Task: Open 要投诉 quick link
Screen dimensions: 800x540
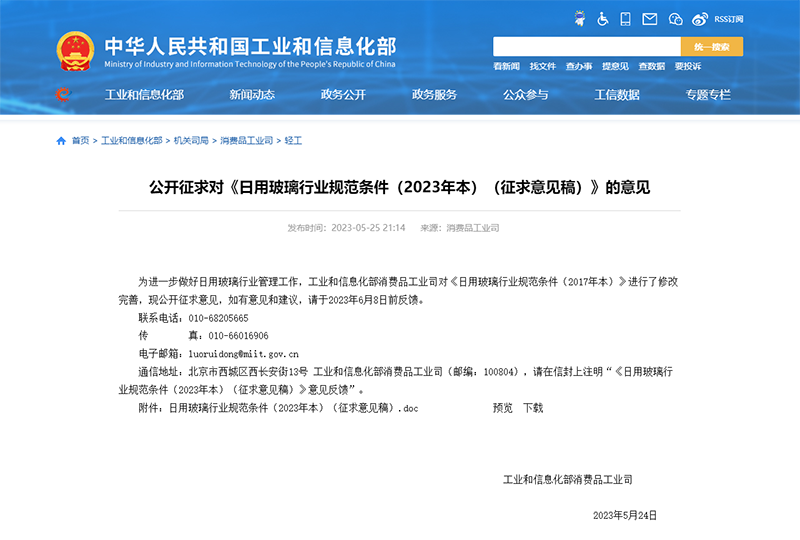Action: (x=688, y=66)
